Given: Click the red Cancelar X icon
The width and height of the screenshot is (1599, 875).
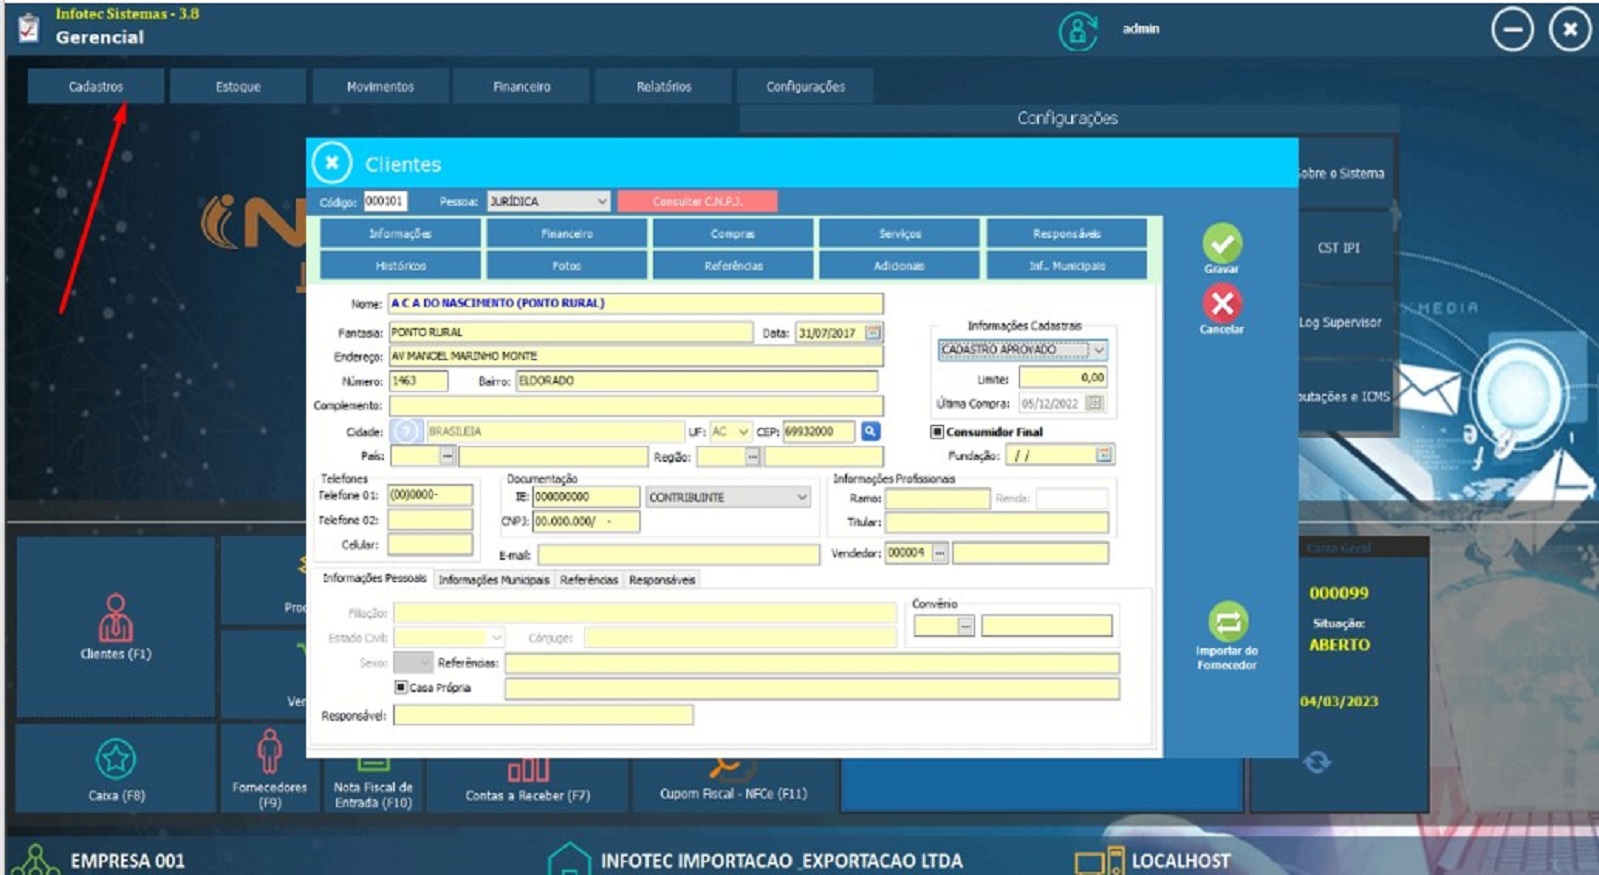Looking at the screenshot, I should click(1221, 304).
